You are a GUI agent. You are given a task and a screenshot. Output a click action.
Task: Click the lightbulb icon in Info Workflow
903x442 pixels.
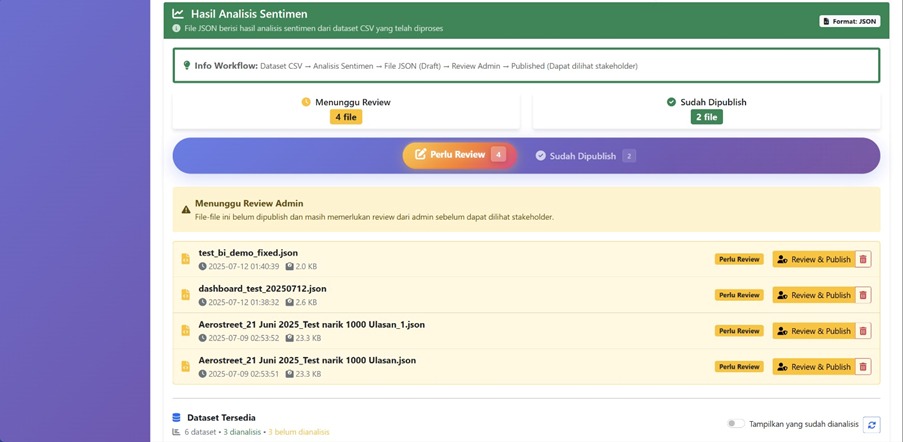(187, 66)
